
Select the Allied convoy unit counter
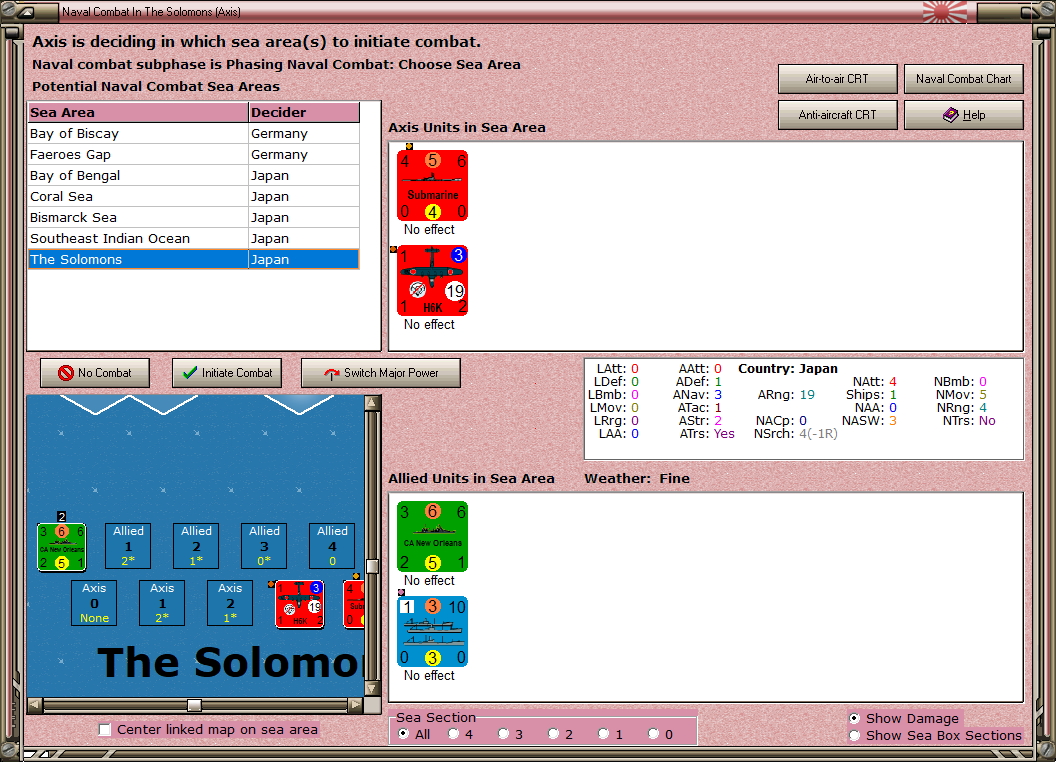[432, 631]
